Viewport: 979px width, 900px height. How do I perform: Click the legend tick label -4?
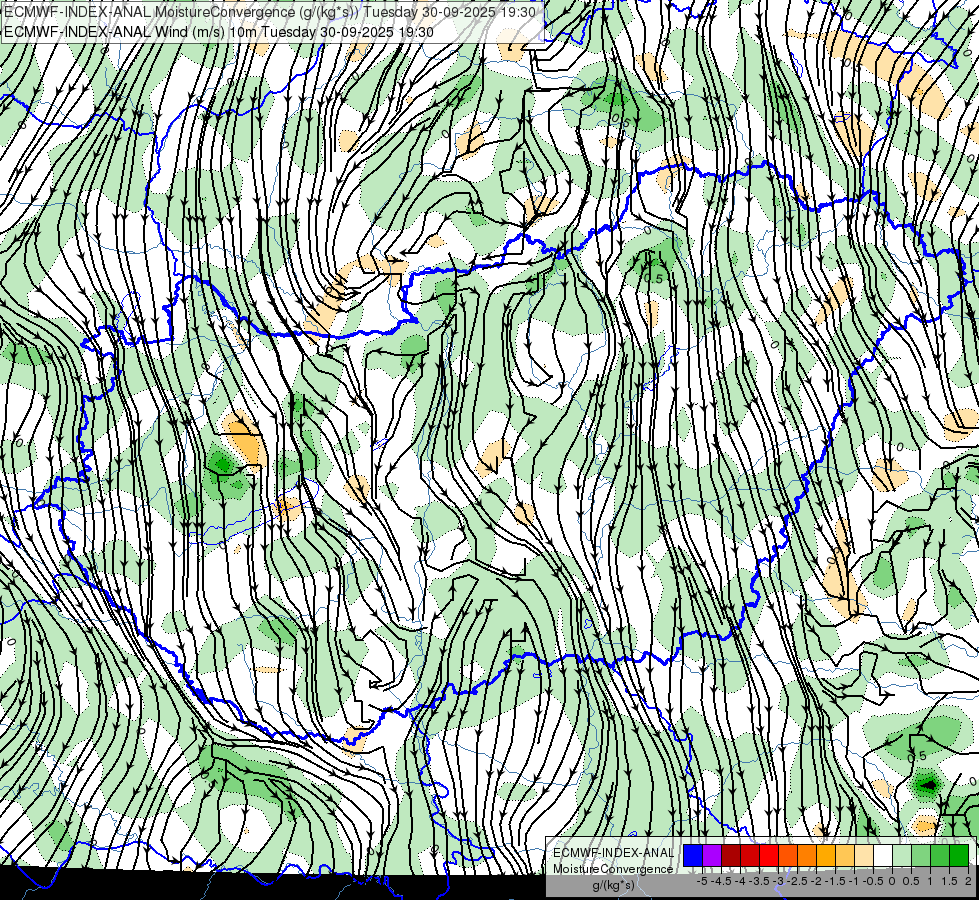[x=740, y=881]
